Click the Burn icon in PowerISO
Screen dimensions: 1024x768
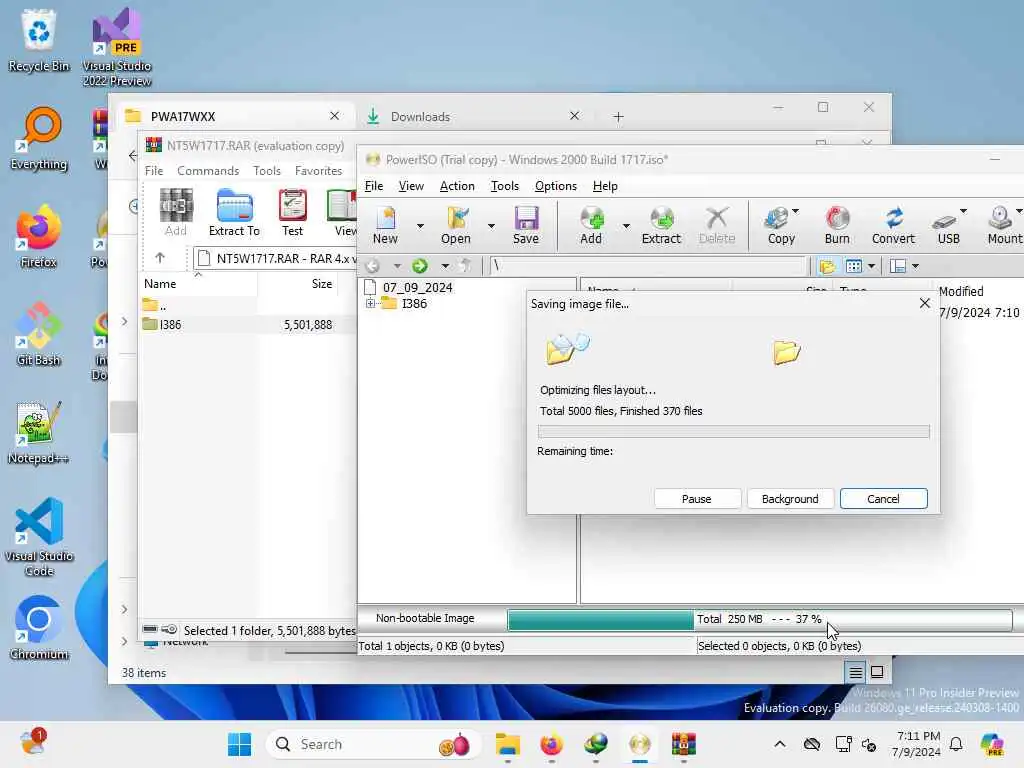(x=837, y=225)
